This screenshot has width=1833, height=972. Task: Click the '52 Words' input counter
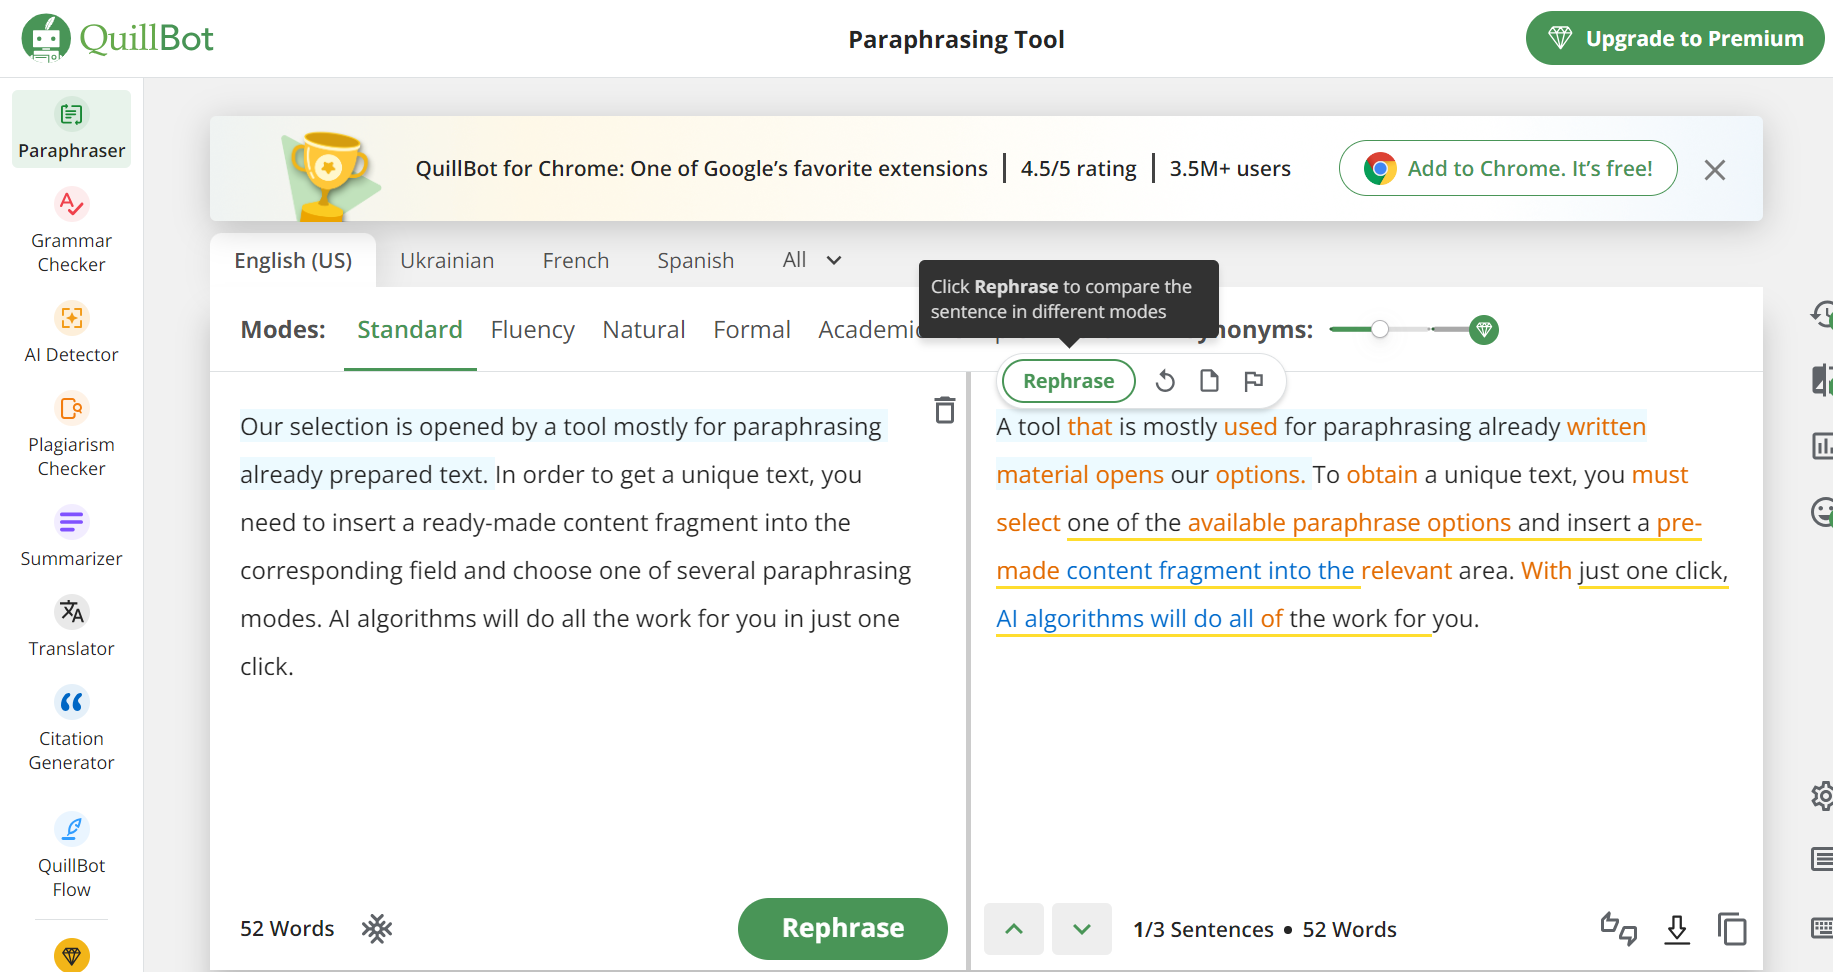pos(287,929)
